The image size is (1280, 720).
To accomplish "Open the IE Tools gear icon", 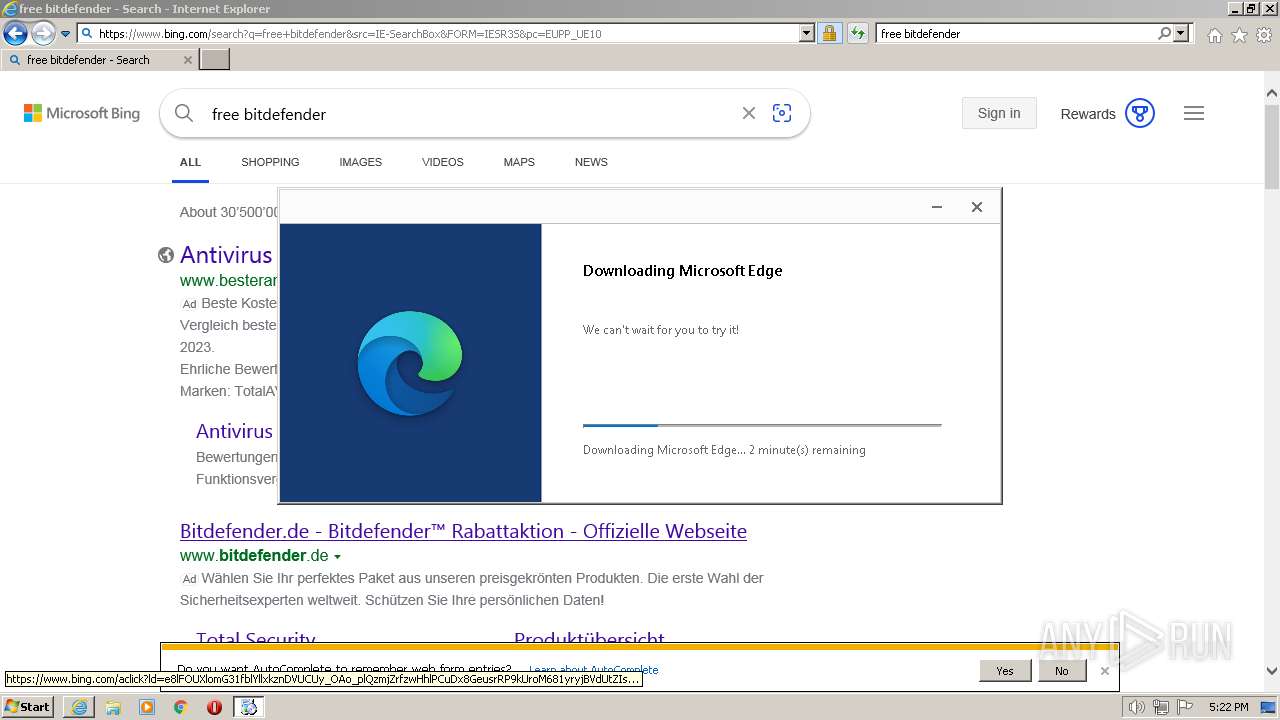I will coord(1264,35).
